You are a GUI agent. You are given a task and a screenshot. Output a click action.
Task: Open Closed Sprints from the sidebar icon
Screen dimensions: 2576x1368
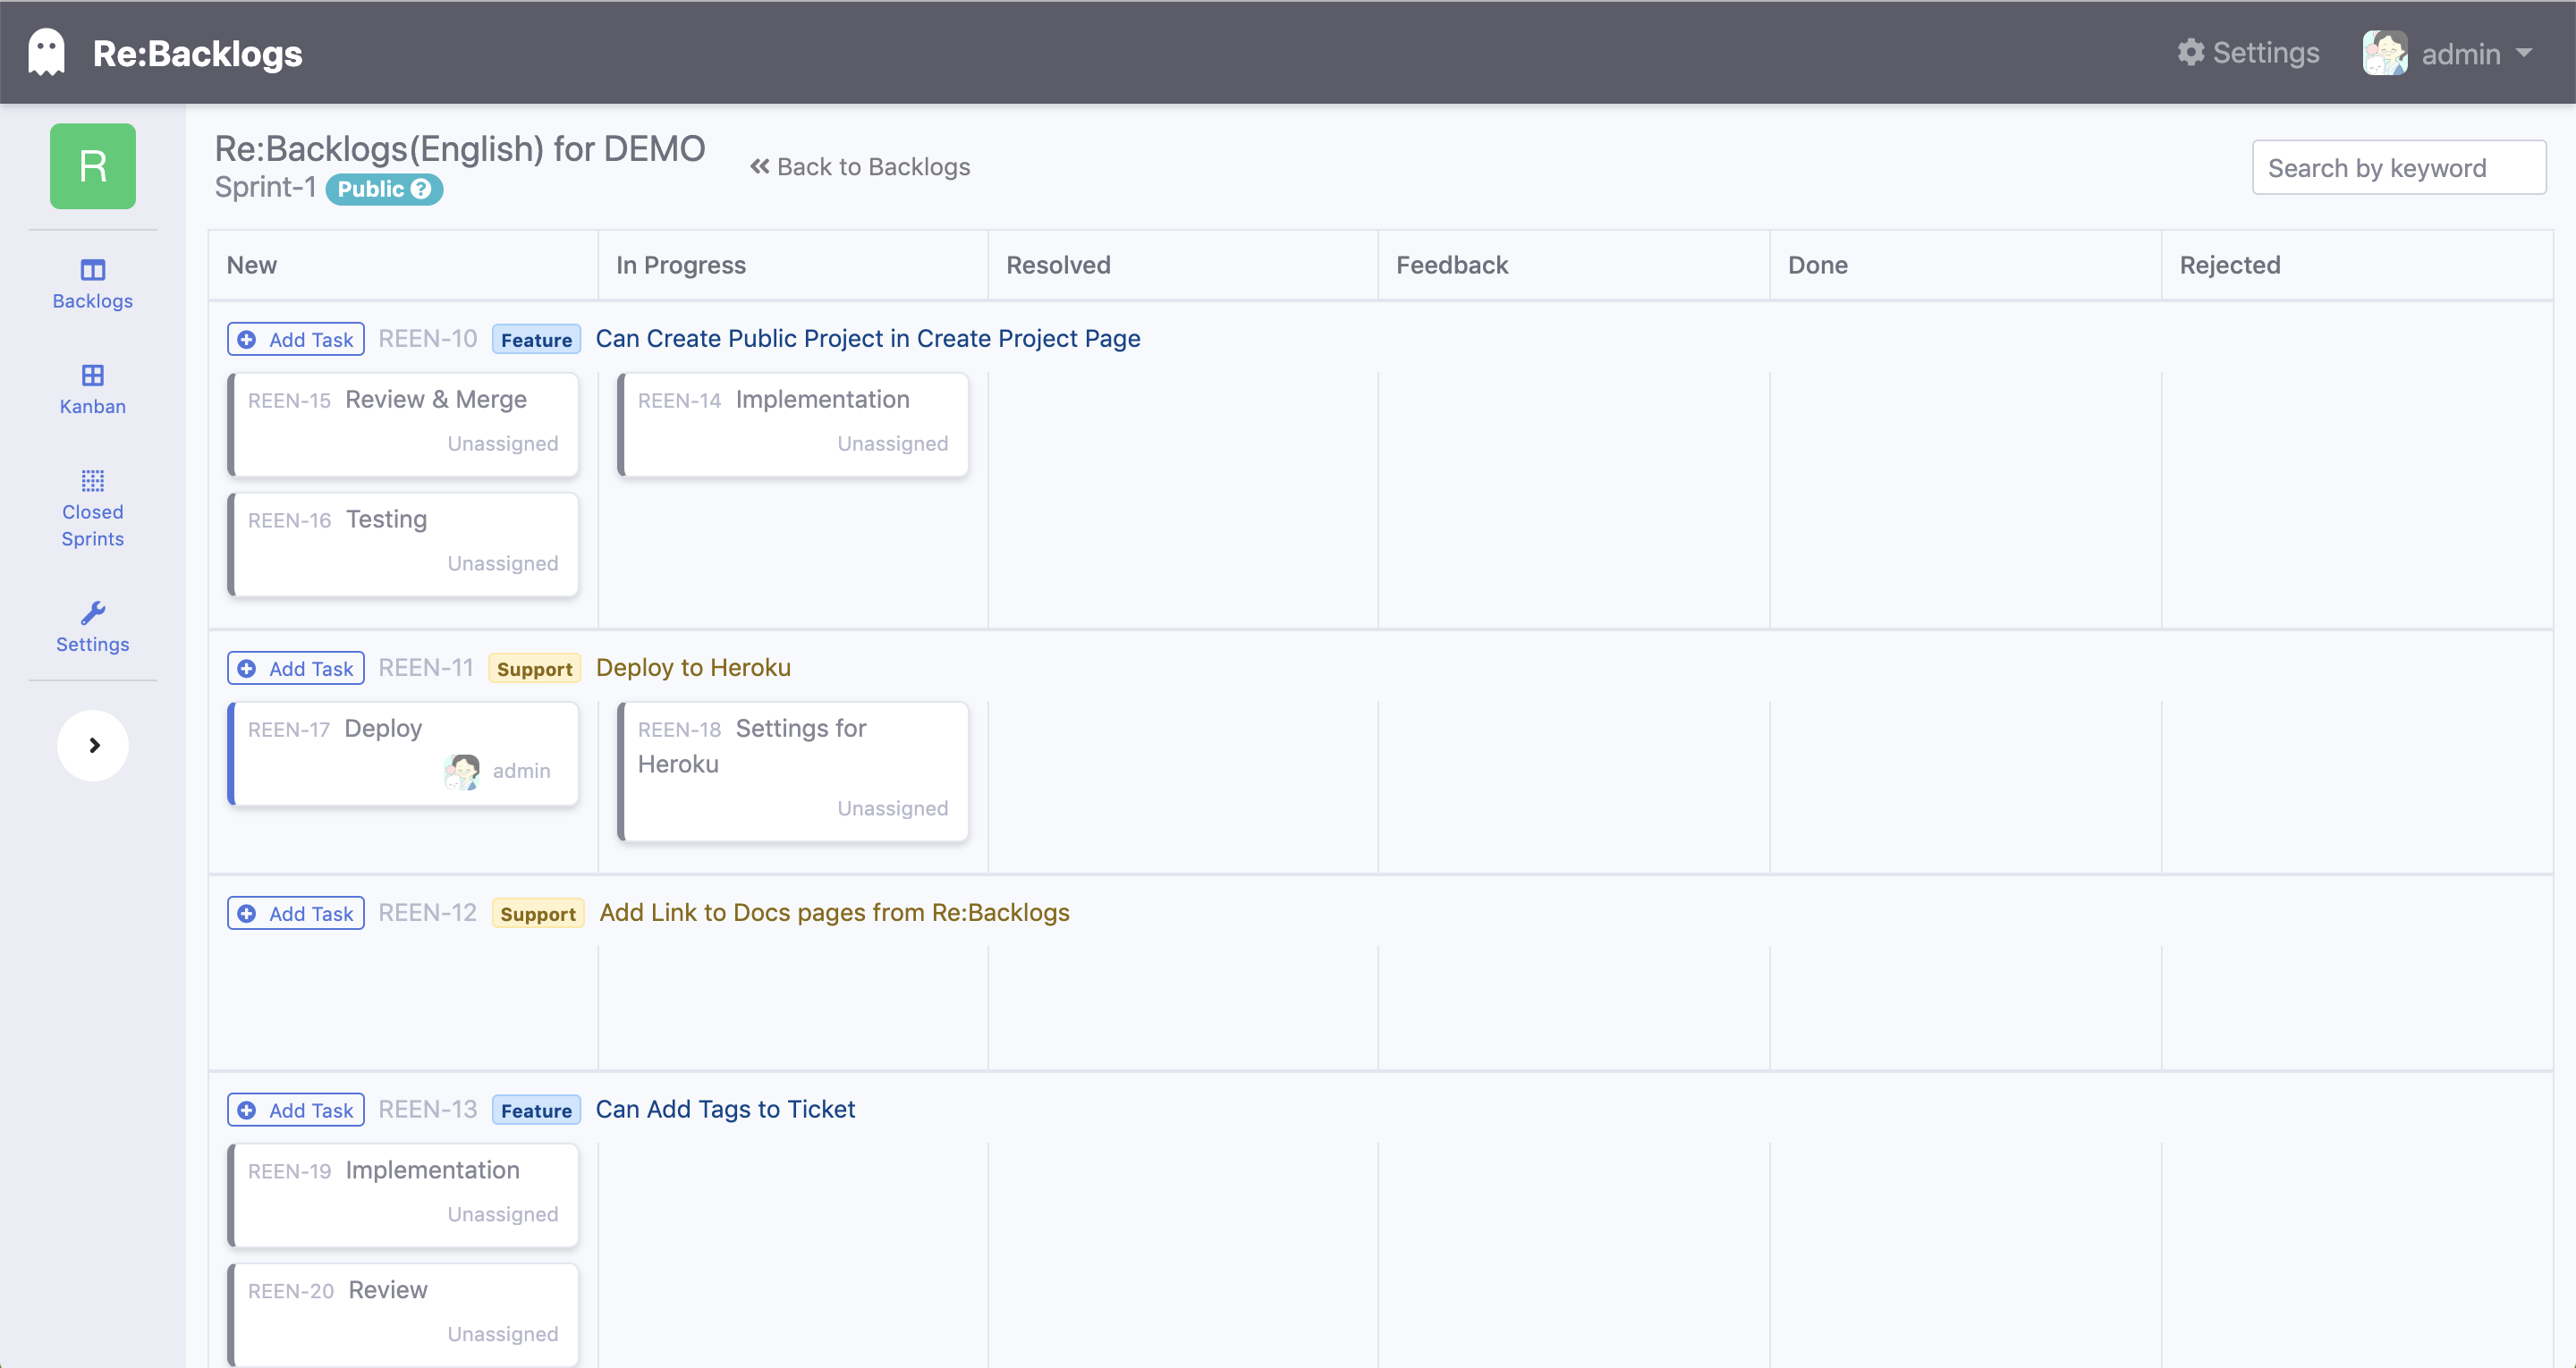tap(92, 481)
